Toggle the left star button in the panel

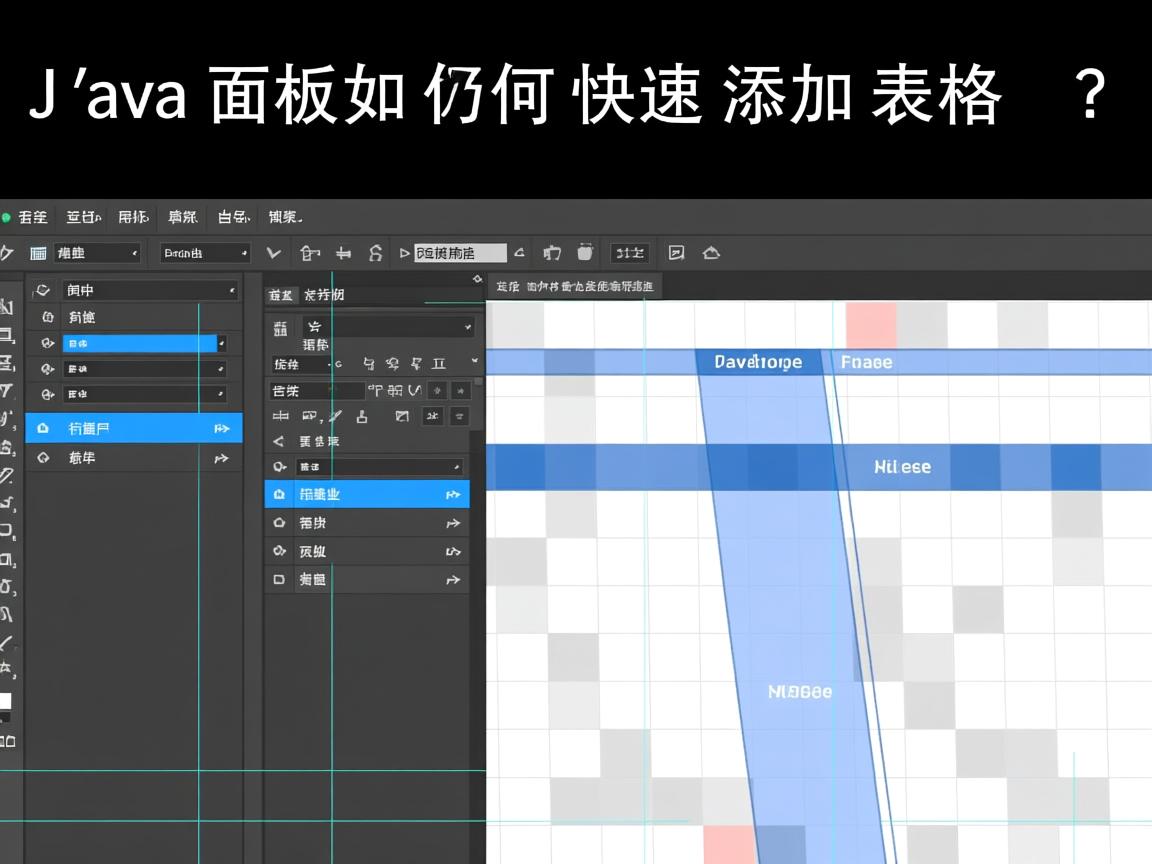pyautogui.click(x=438, y=390)
